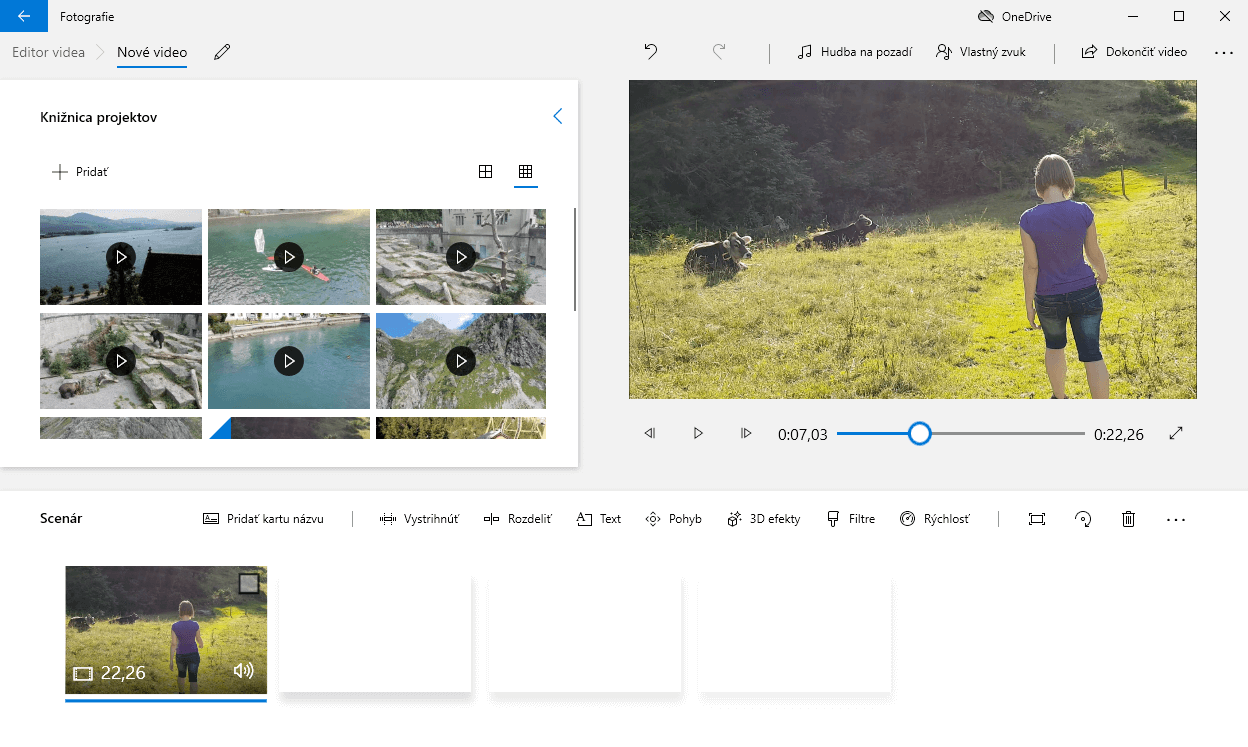Remove or show black bars icon

[1037, 519]
